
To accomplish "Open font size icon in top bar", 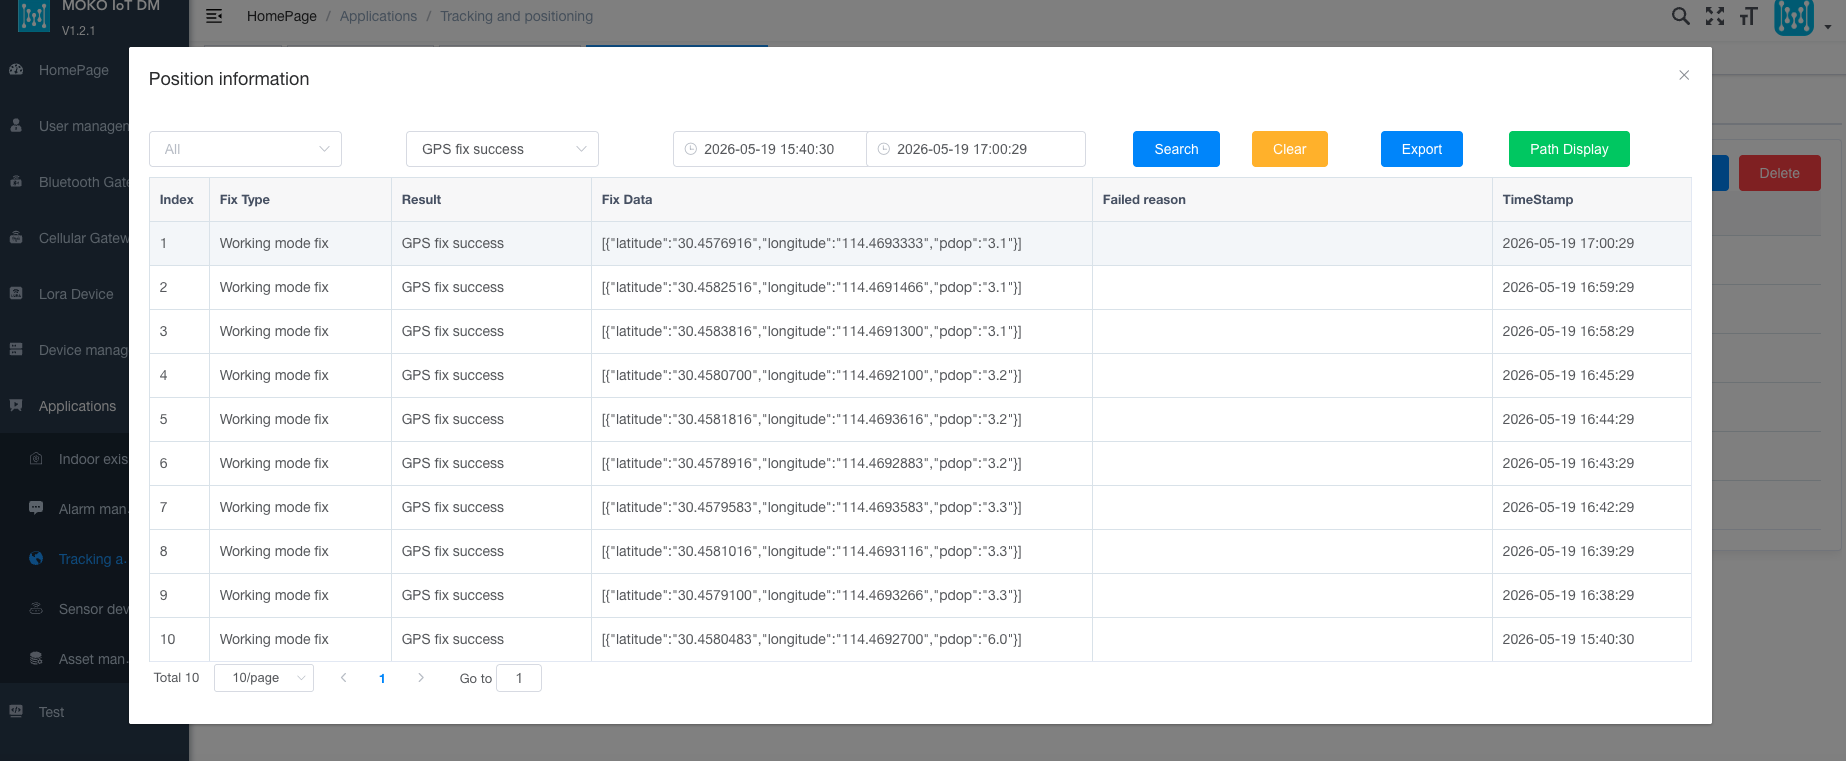I will [1748, 16].
